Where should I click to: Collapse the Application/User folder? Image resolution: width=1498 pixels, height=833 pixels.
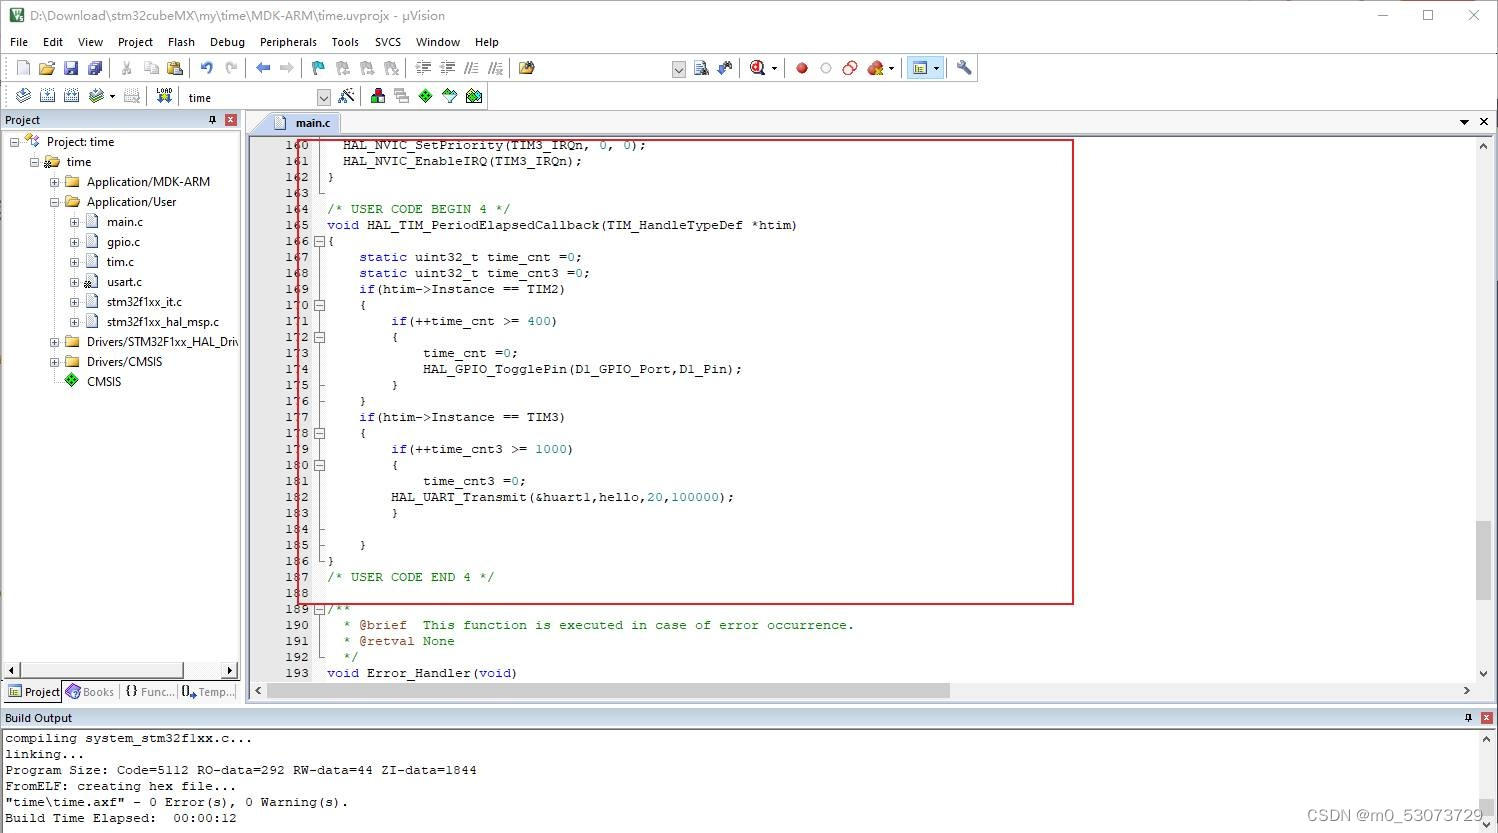click(54, 202)
